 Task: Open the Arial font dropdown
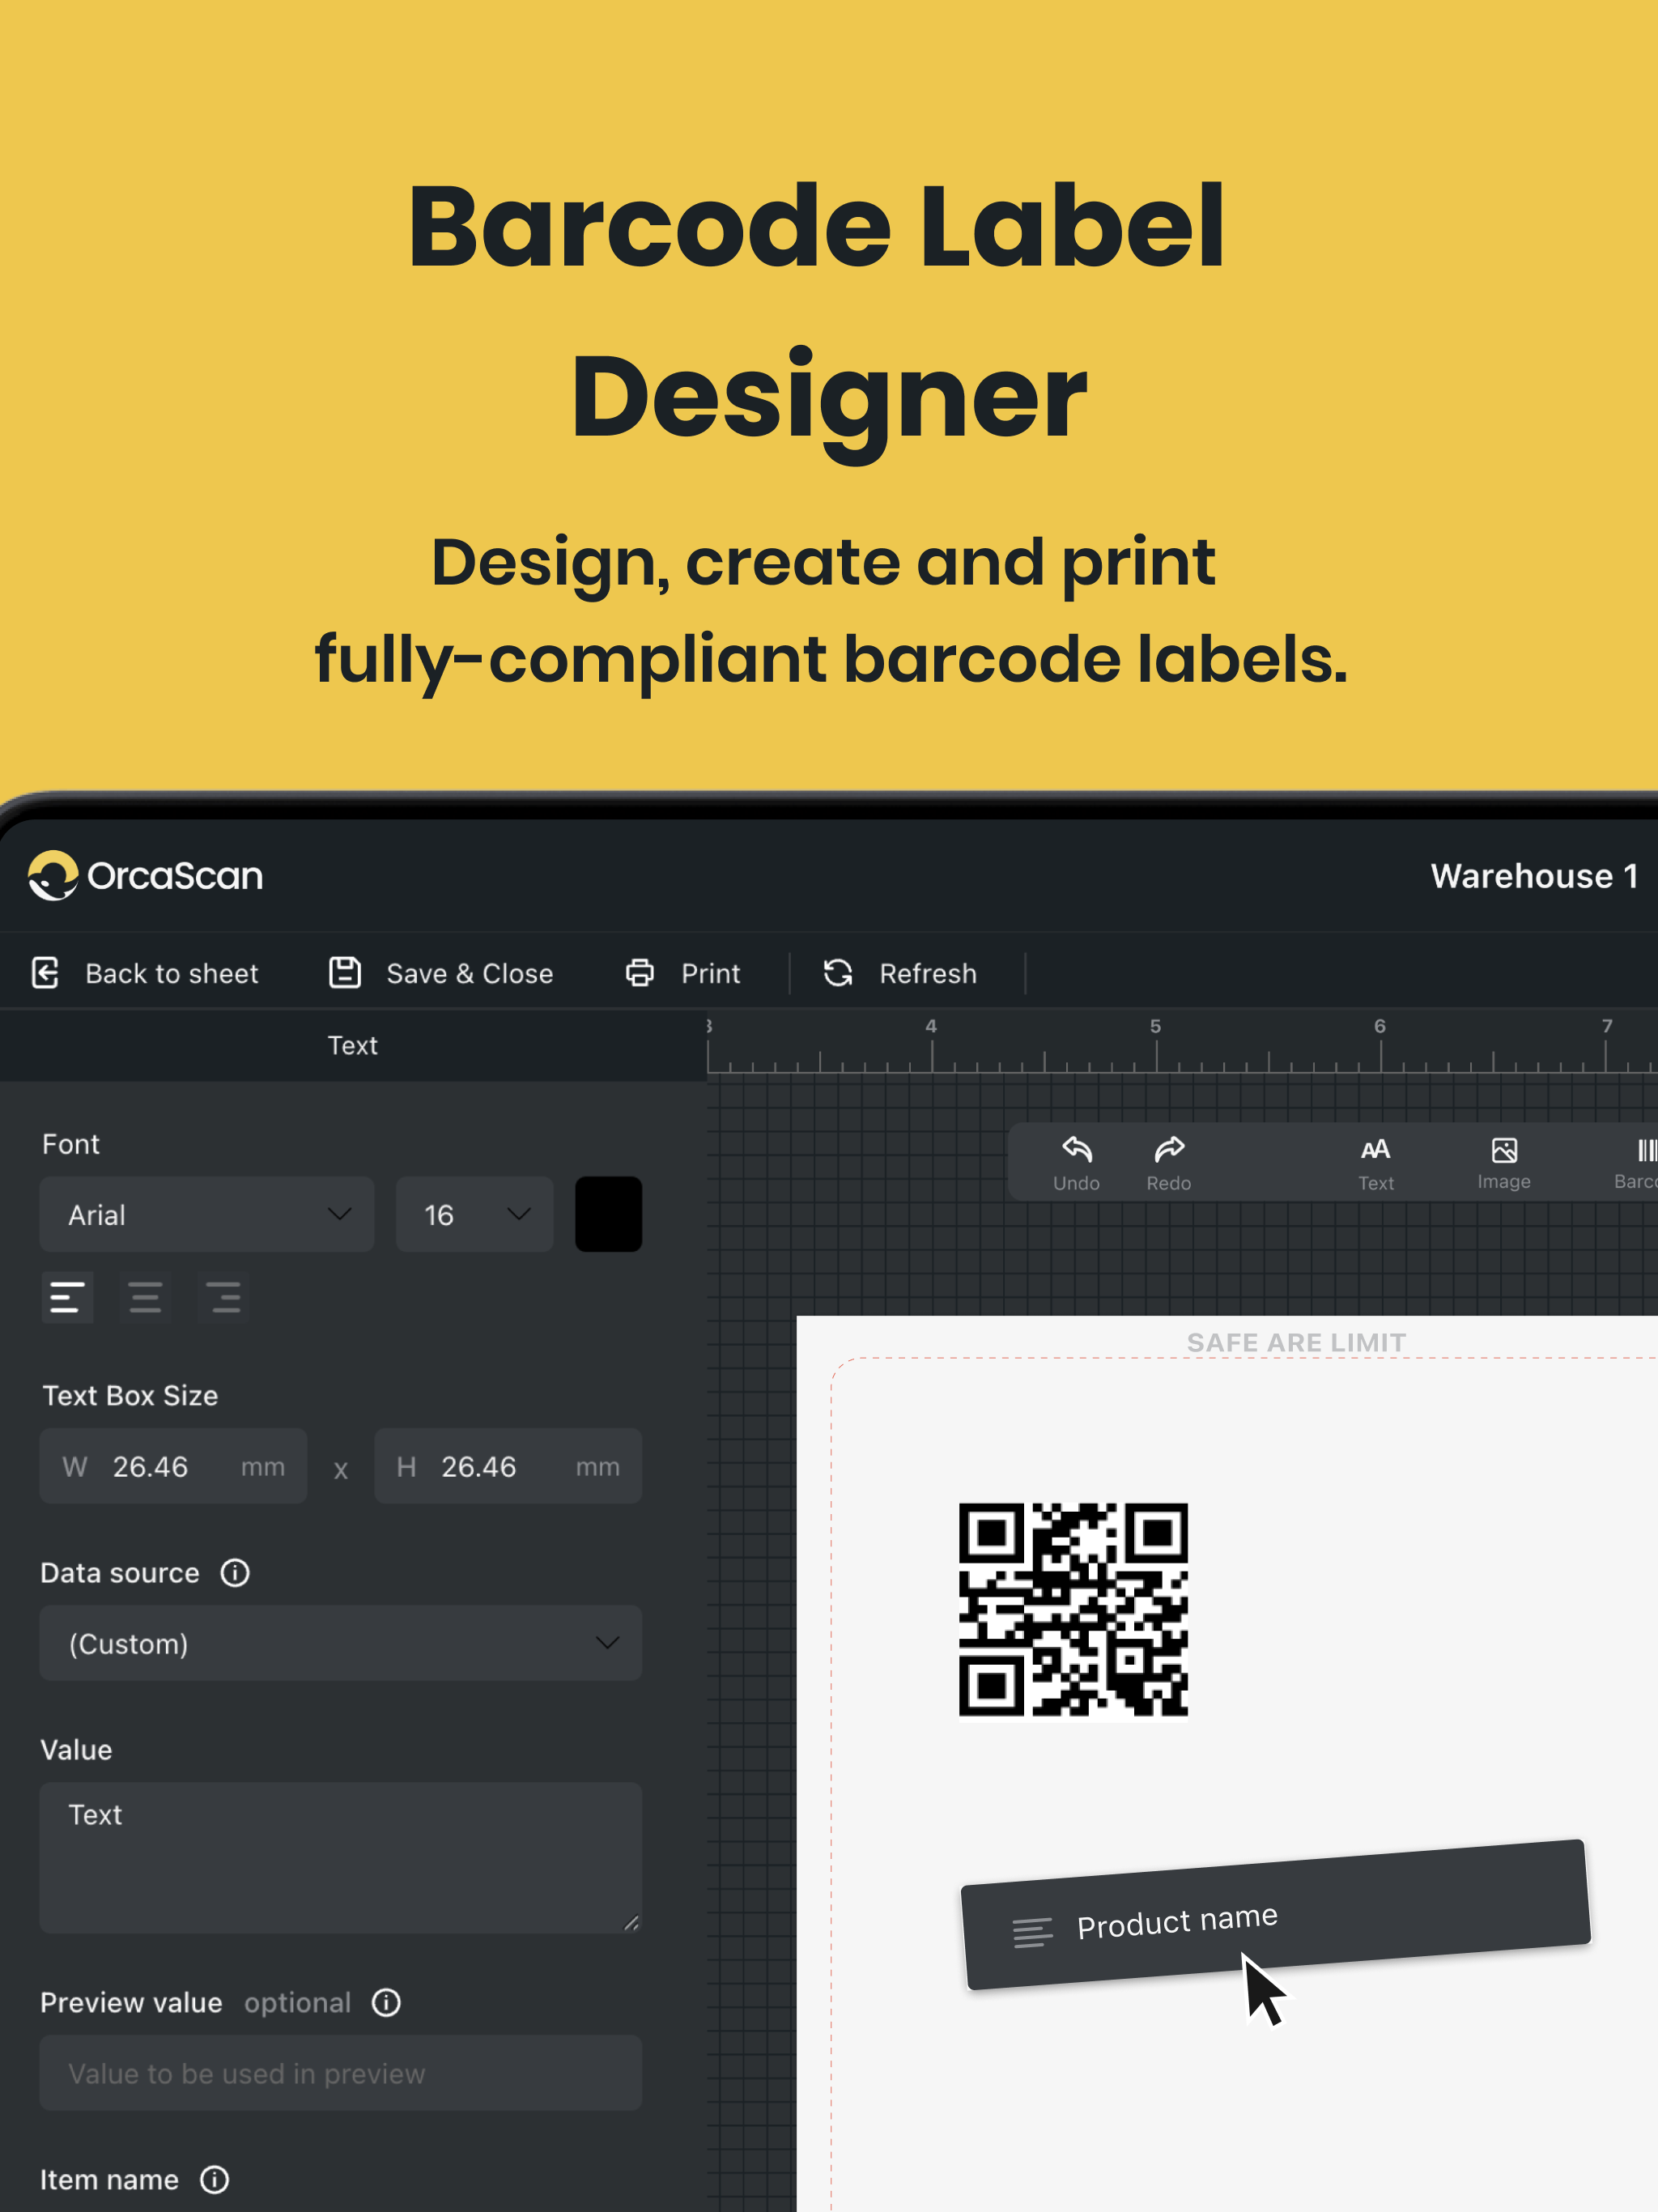[207, 1214]
